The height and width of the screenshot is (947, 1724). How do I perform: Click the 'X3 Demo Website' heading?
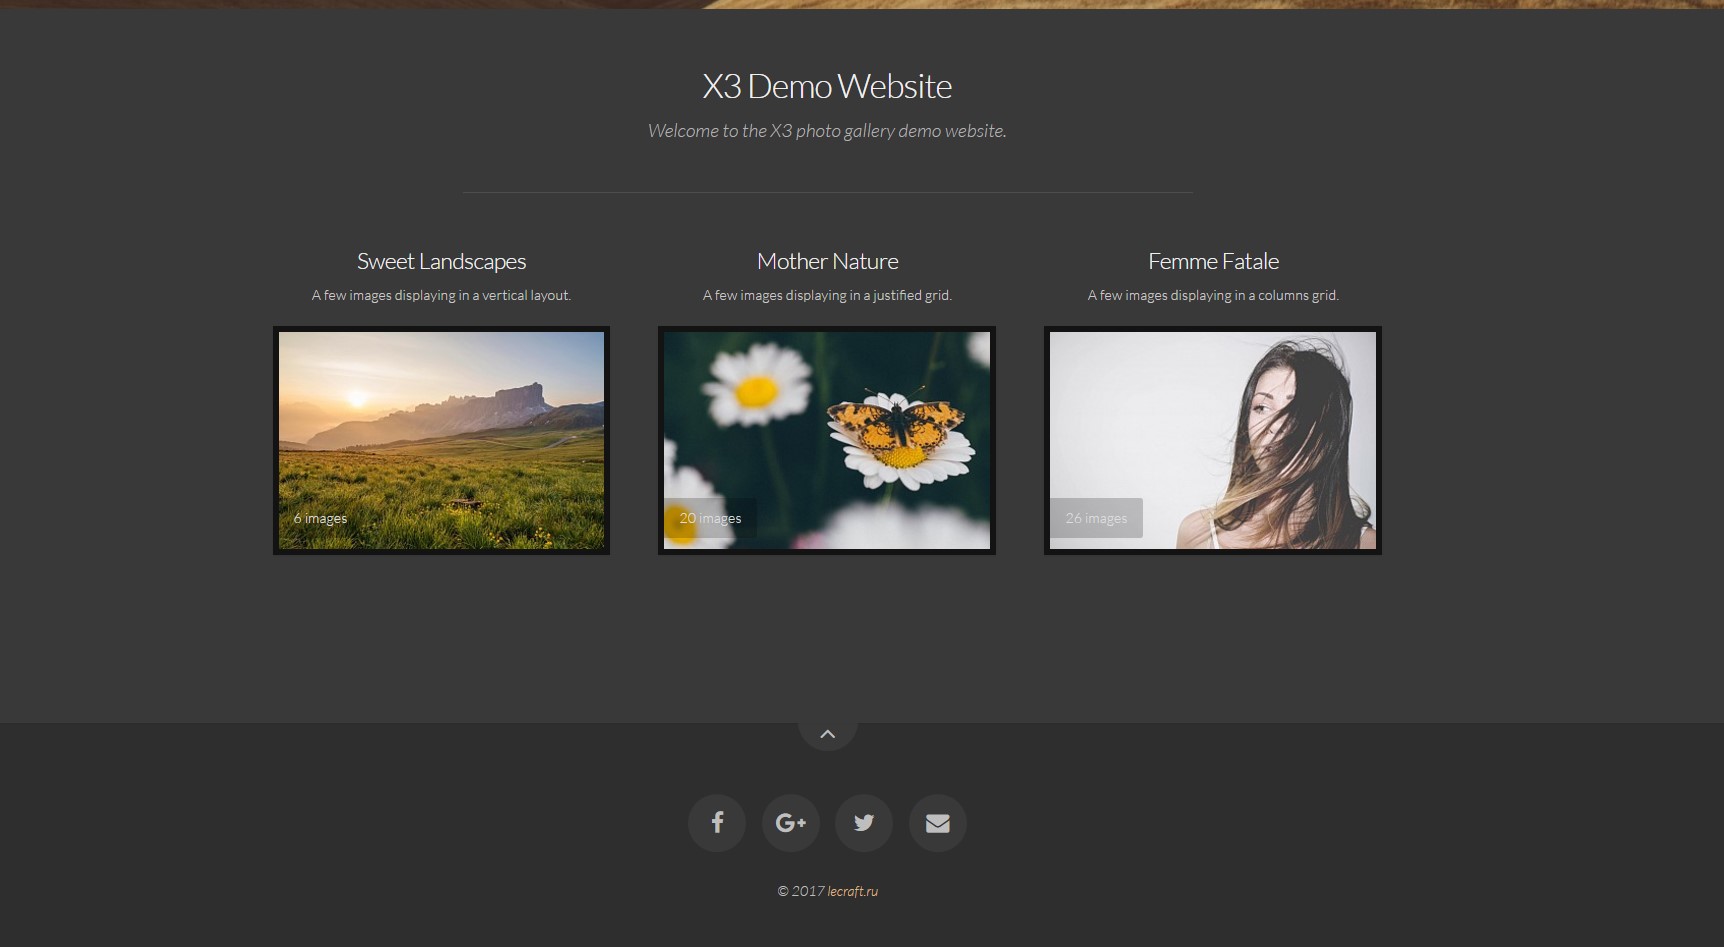coord(827,86)
